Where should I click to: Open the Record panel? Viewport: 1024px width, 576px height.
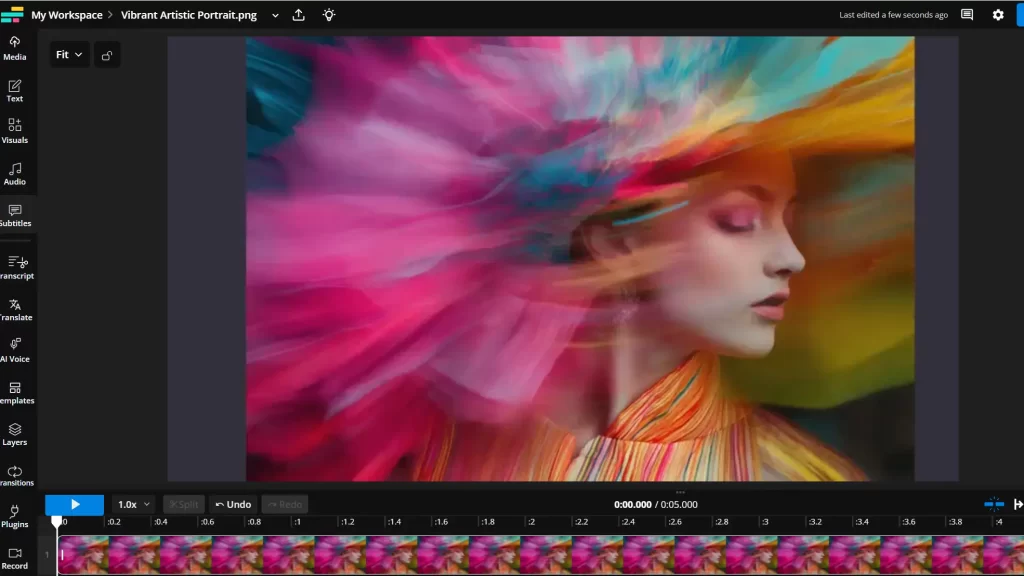point(15,557)
